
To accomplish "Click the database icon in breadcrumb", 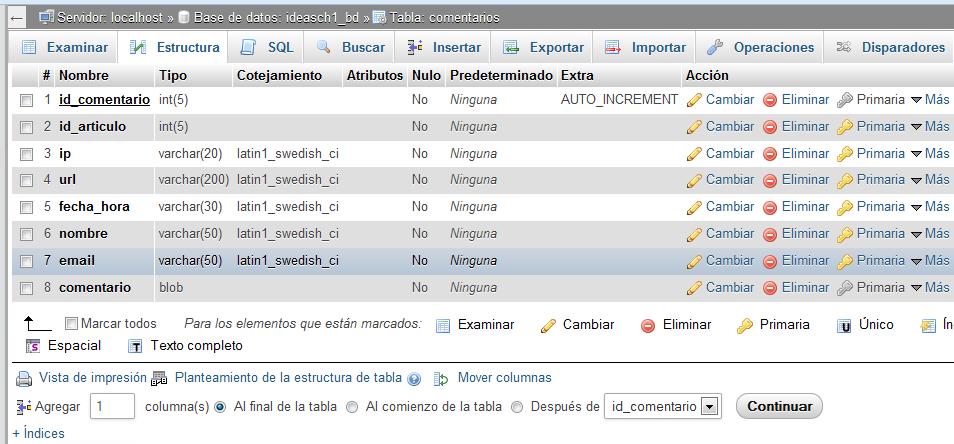I will pyautogui.click(x=184, y=18).
